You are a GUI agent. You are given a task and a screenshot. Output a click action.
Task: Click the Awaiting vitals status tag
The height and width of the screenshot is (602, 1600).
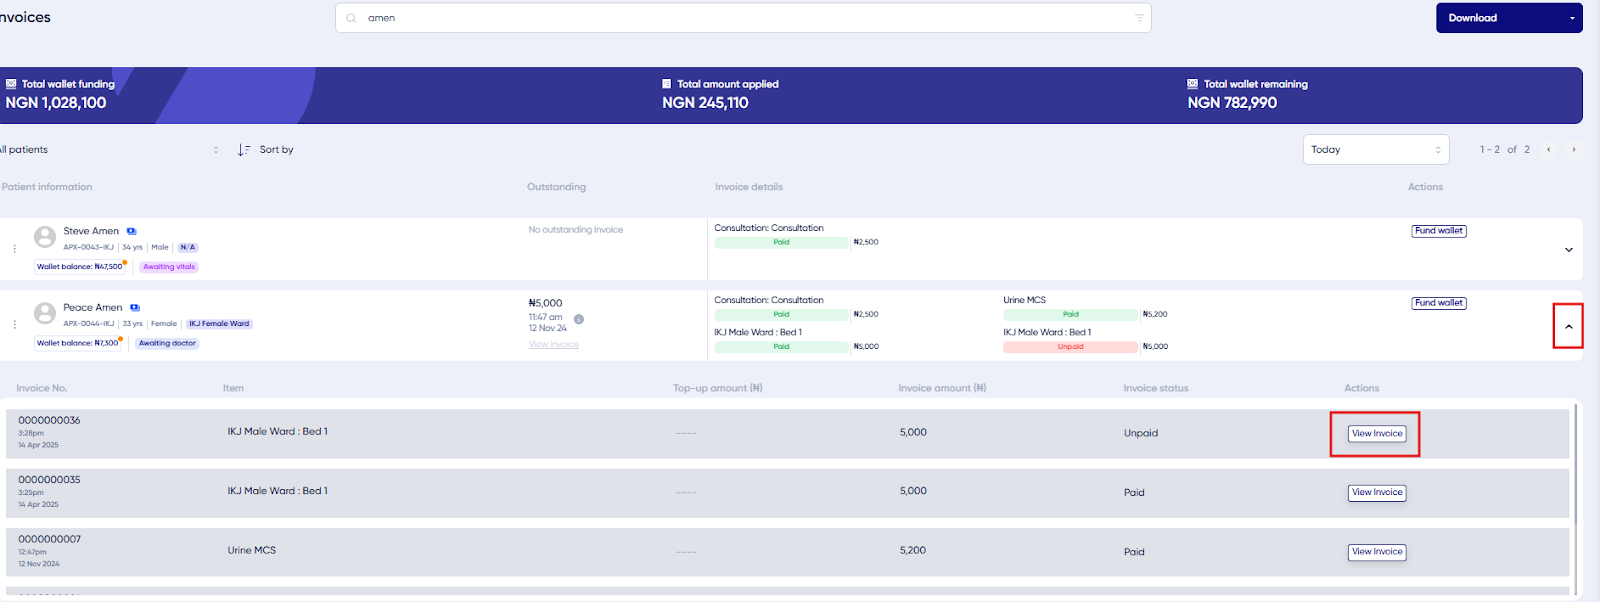pyautogui.click(x=169, y=267)
